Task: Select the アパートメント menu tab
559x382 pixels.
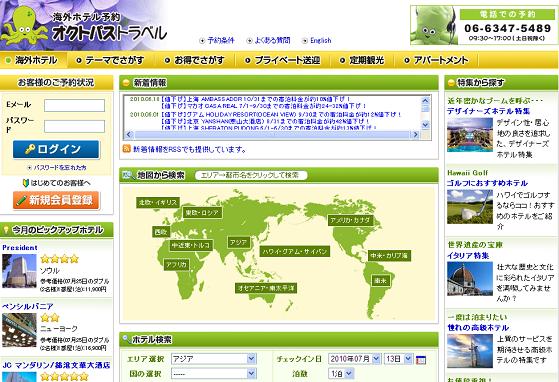Action: coord(436,60)
